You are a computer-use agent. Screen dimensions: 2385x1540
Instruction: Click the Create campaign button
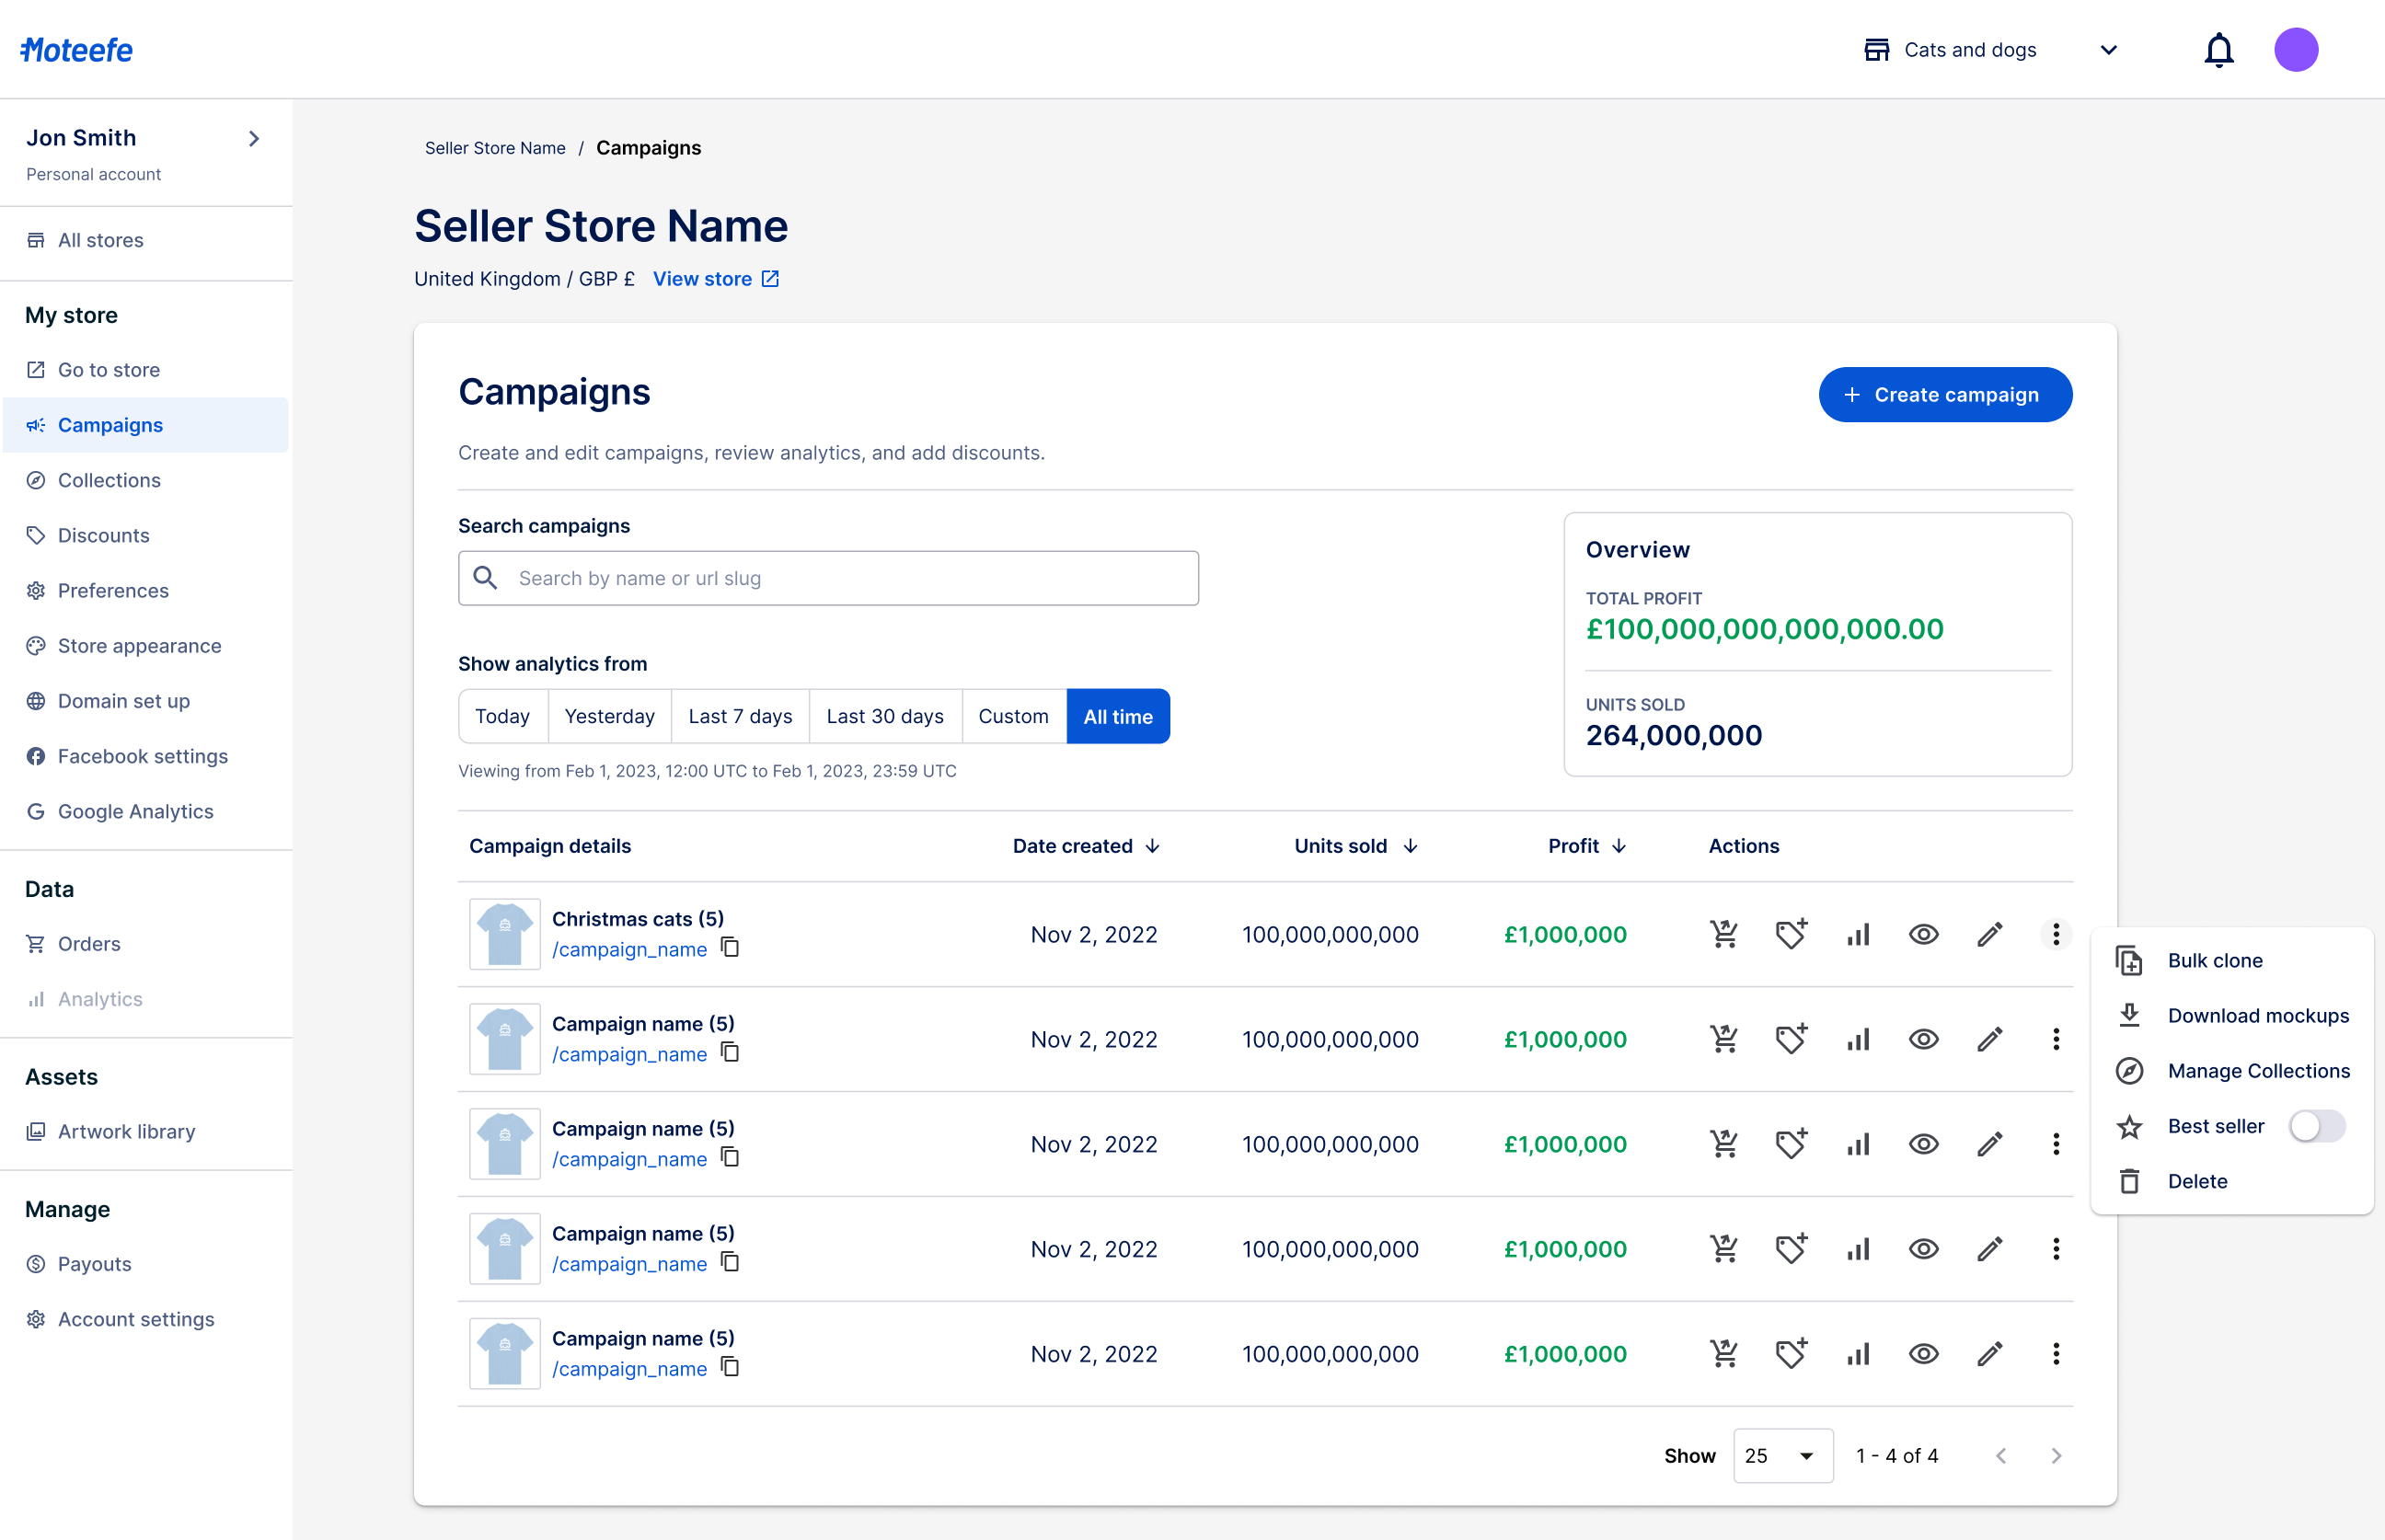[x=1944, y=395]
